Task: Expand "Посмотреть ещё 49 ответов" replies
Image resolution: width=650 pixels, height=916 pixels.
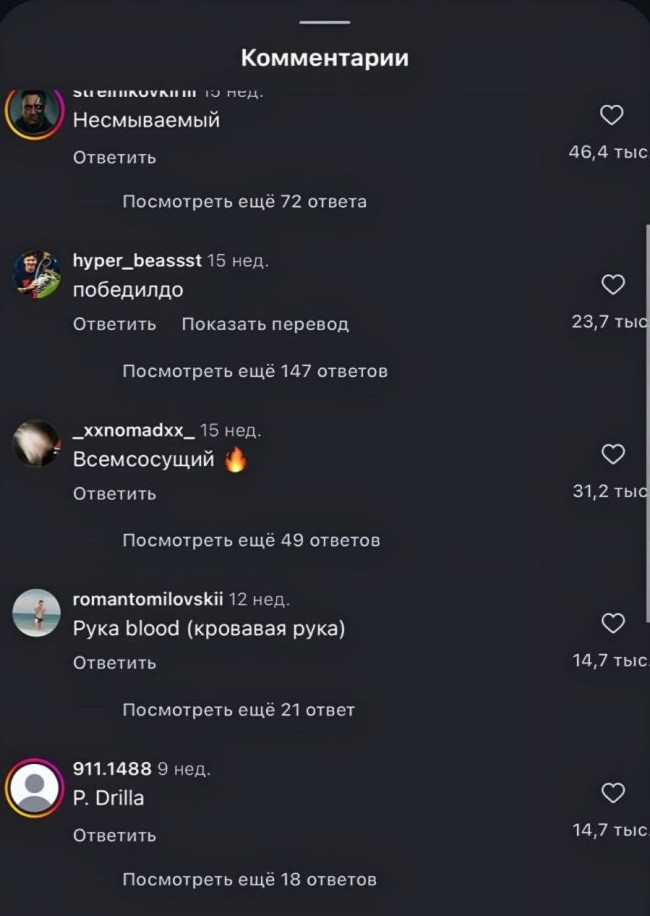Action: tap(251, 540)
